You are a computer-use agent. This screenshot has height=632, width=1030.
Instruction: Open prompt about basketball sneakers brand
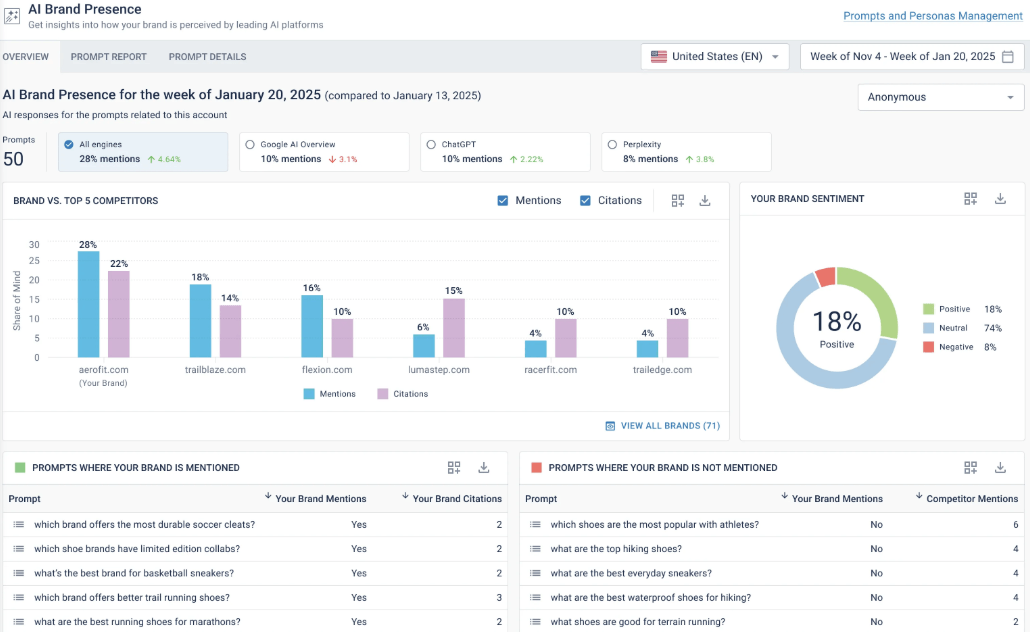[x=134, y=573]
